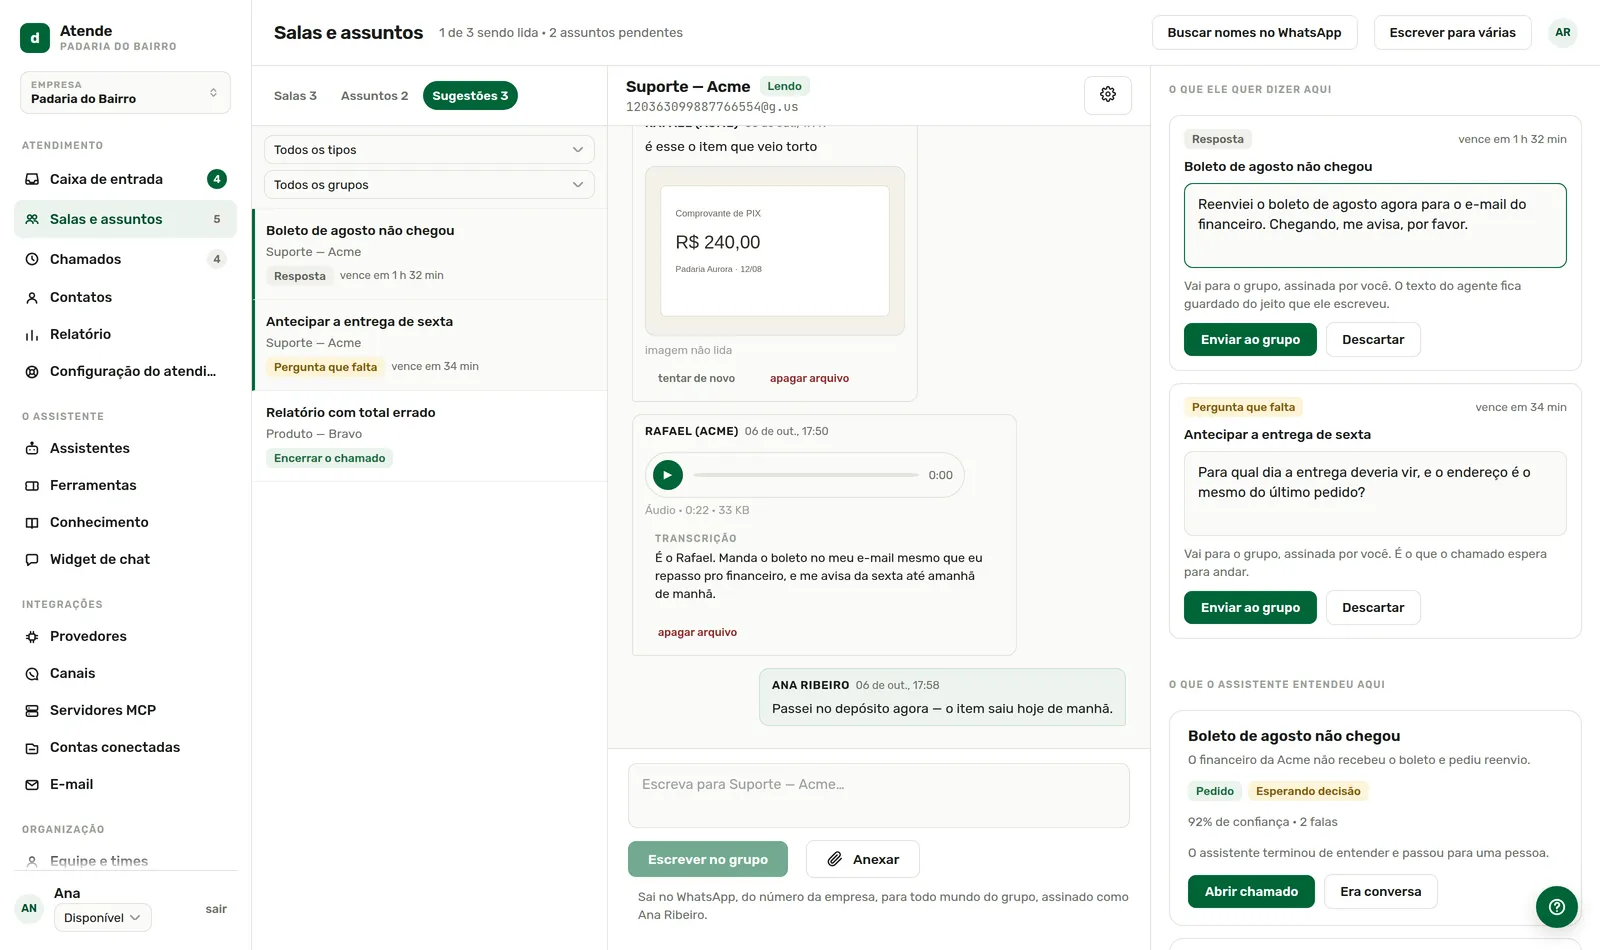Click the sair logout link
This screenshot has width=1600, height=950.
[x=216, y=909]
